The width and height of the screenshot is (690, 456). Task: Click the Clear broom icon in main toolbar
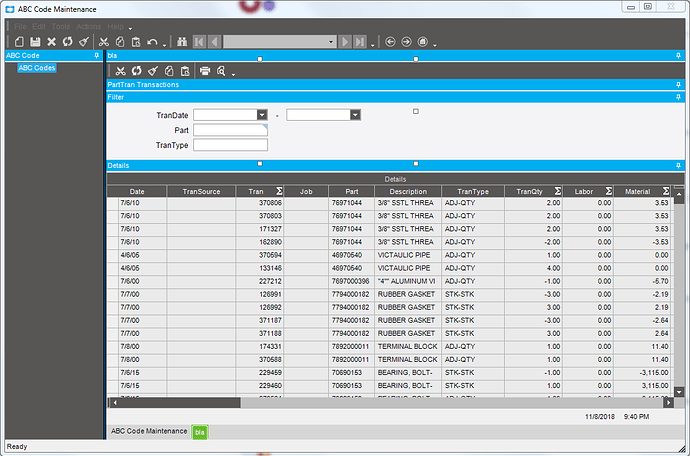(x=84, y=42)
